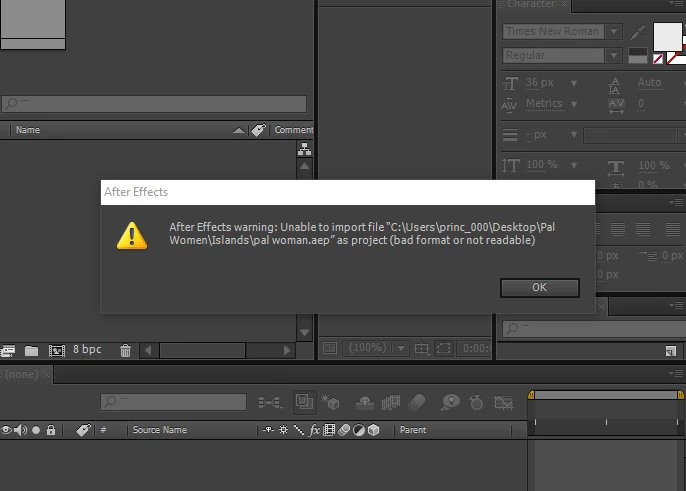The width and height of the screenshot is (686, 491).
Task: Toggle Live Update in timeline
Action: point(304,402)
